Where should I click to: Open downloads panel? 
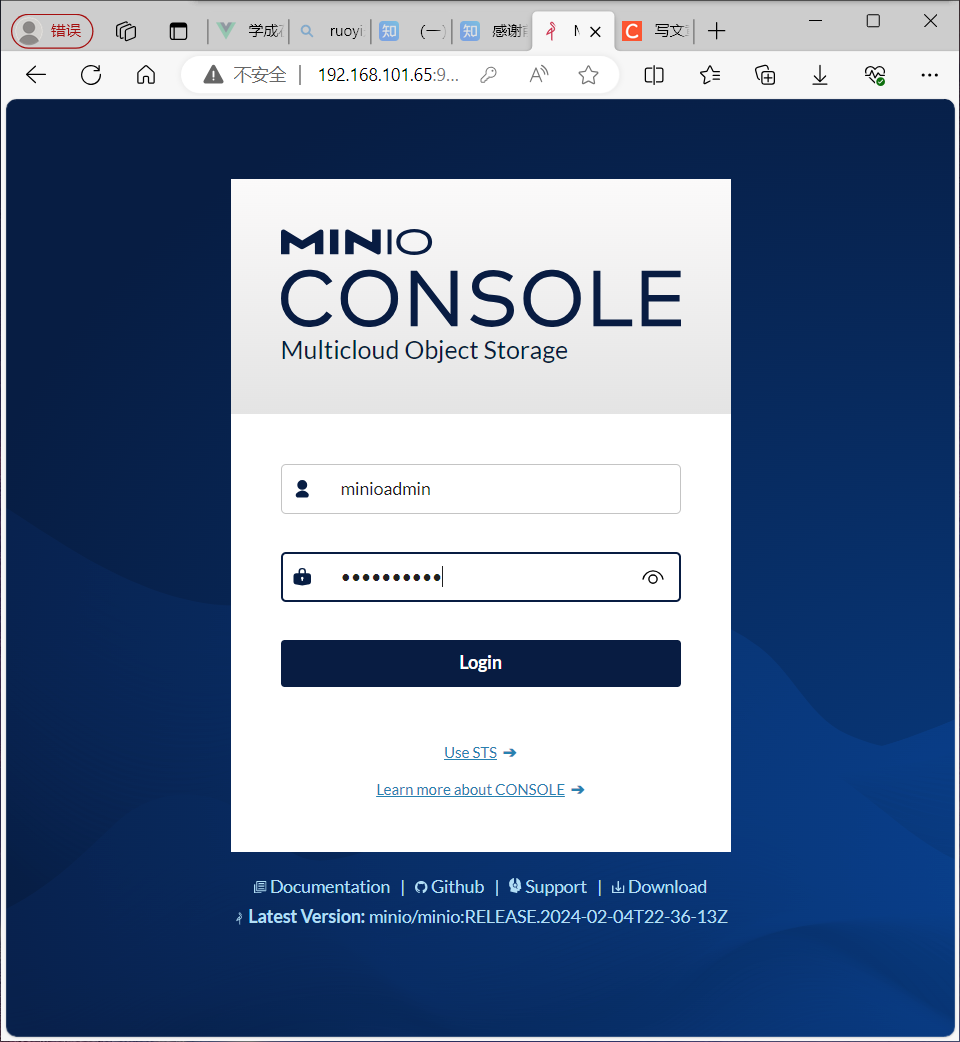pyautogui.click(x=820, y=75)
